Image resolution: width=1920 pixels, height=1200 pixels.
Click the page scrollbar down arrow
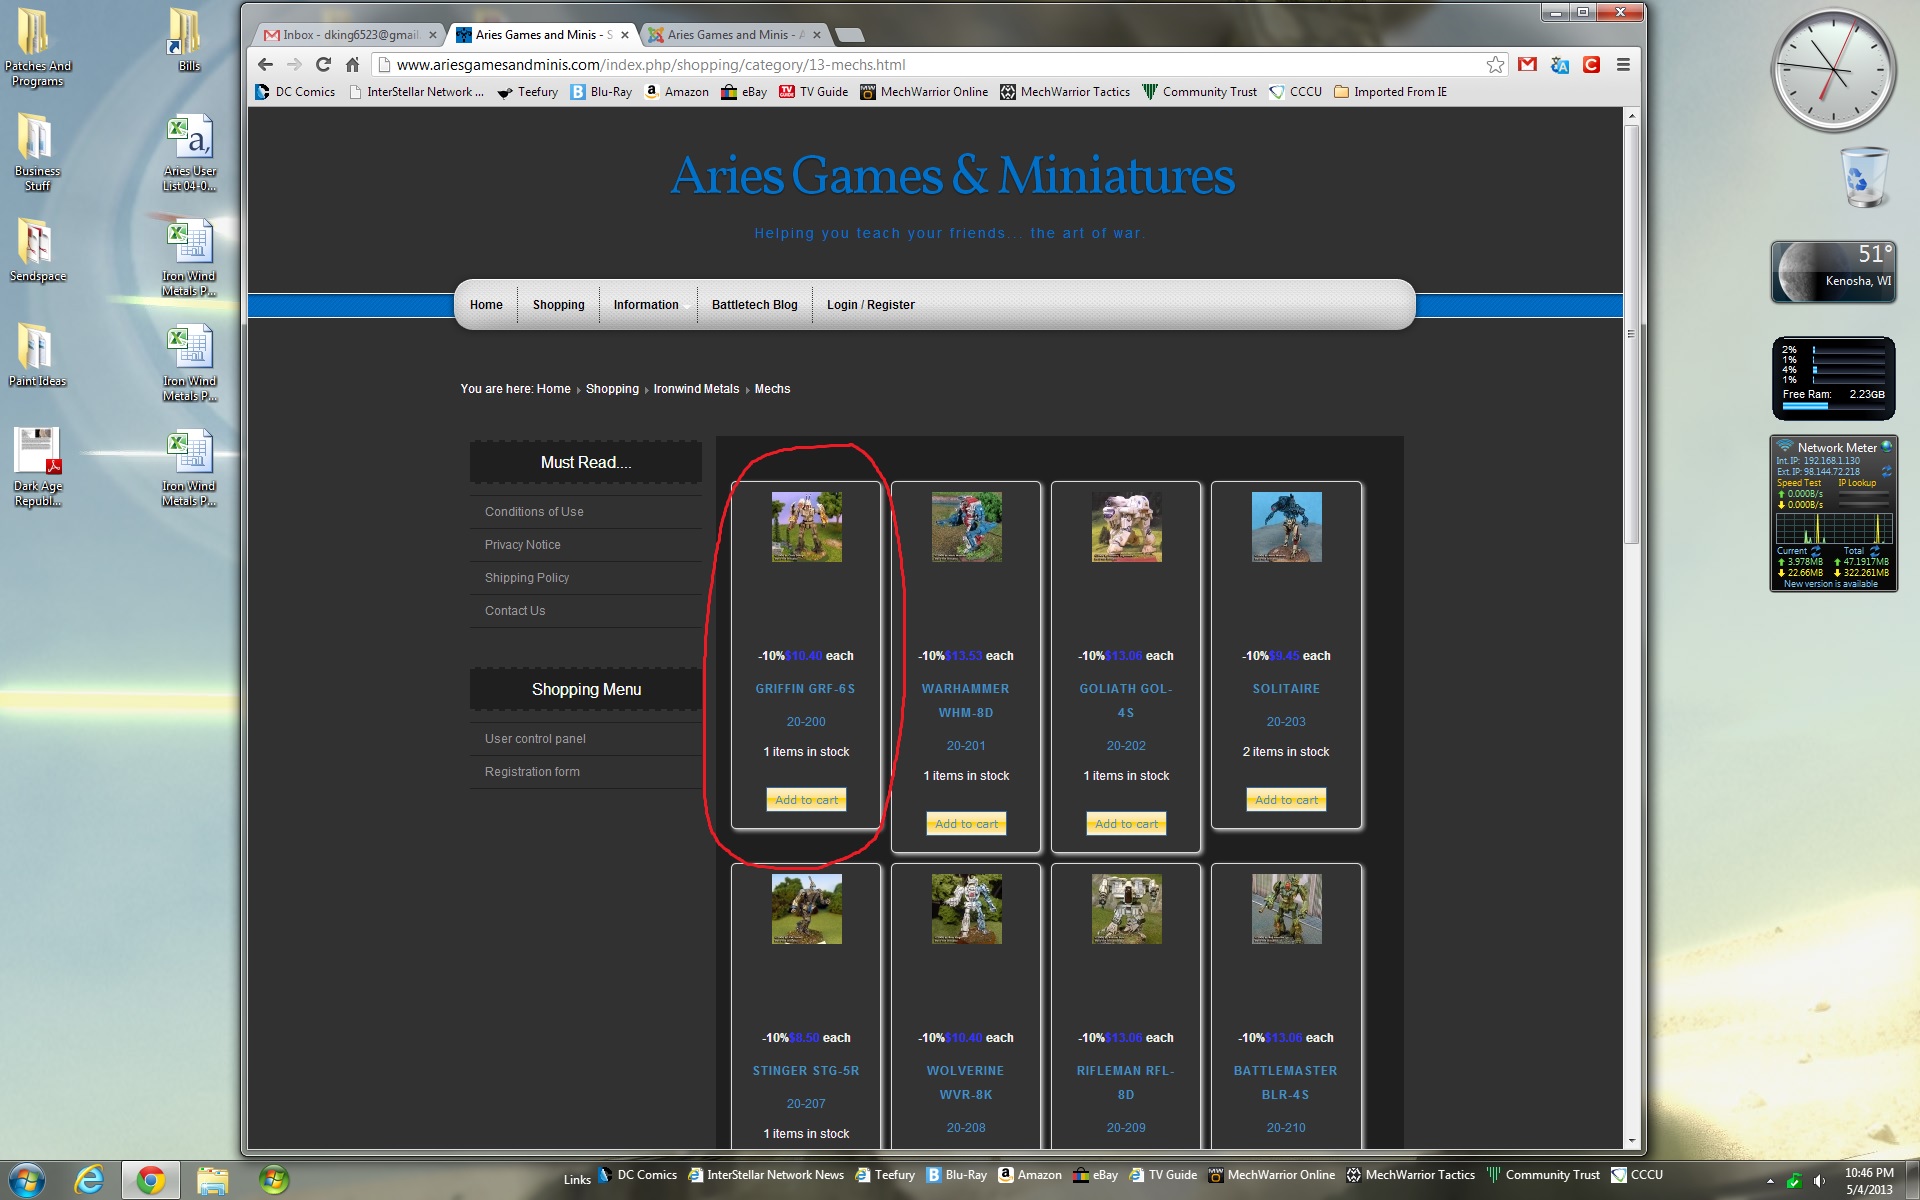click(1631, 1141)
